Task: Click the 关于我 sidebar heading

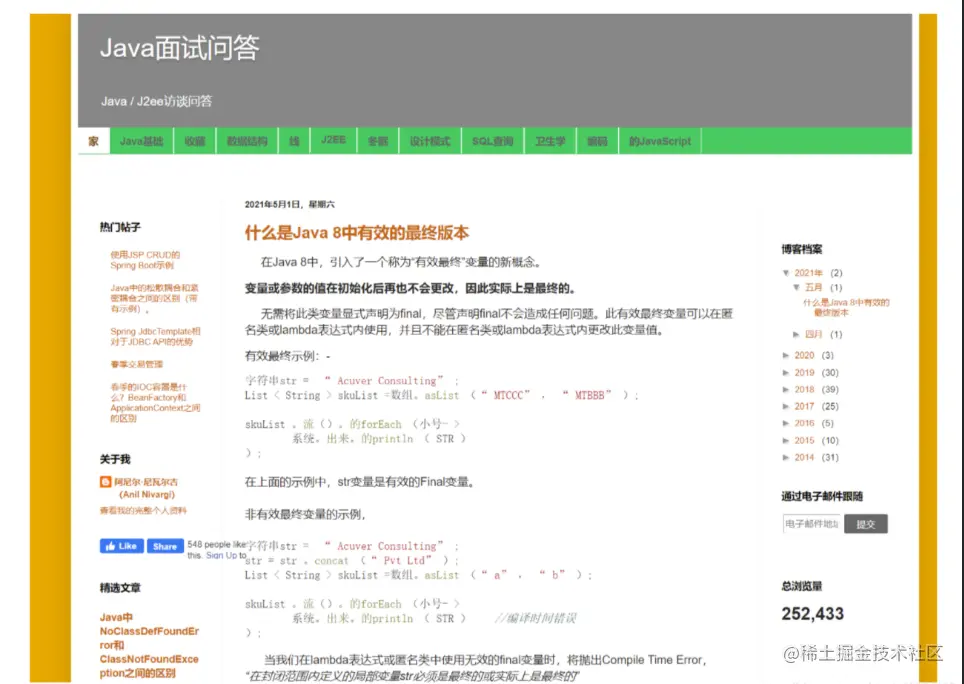Action: click(115, 459)
